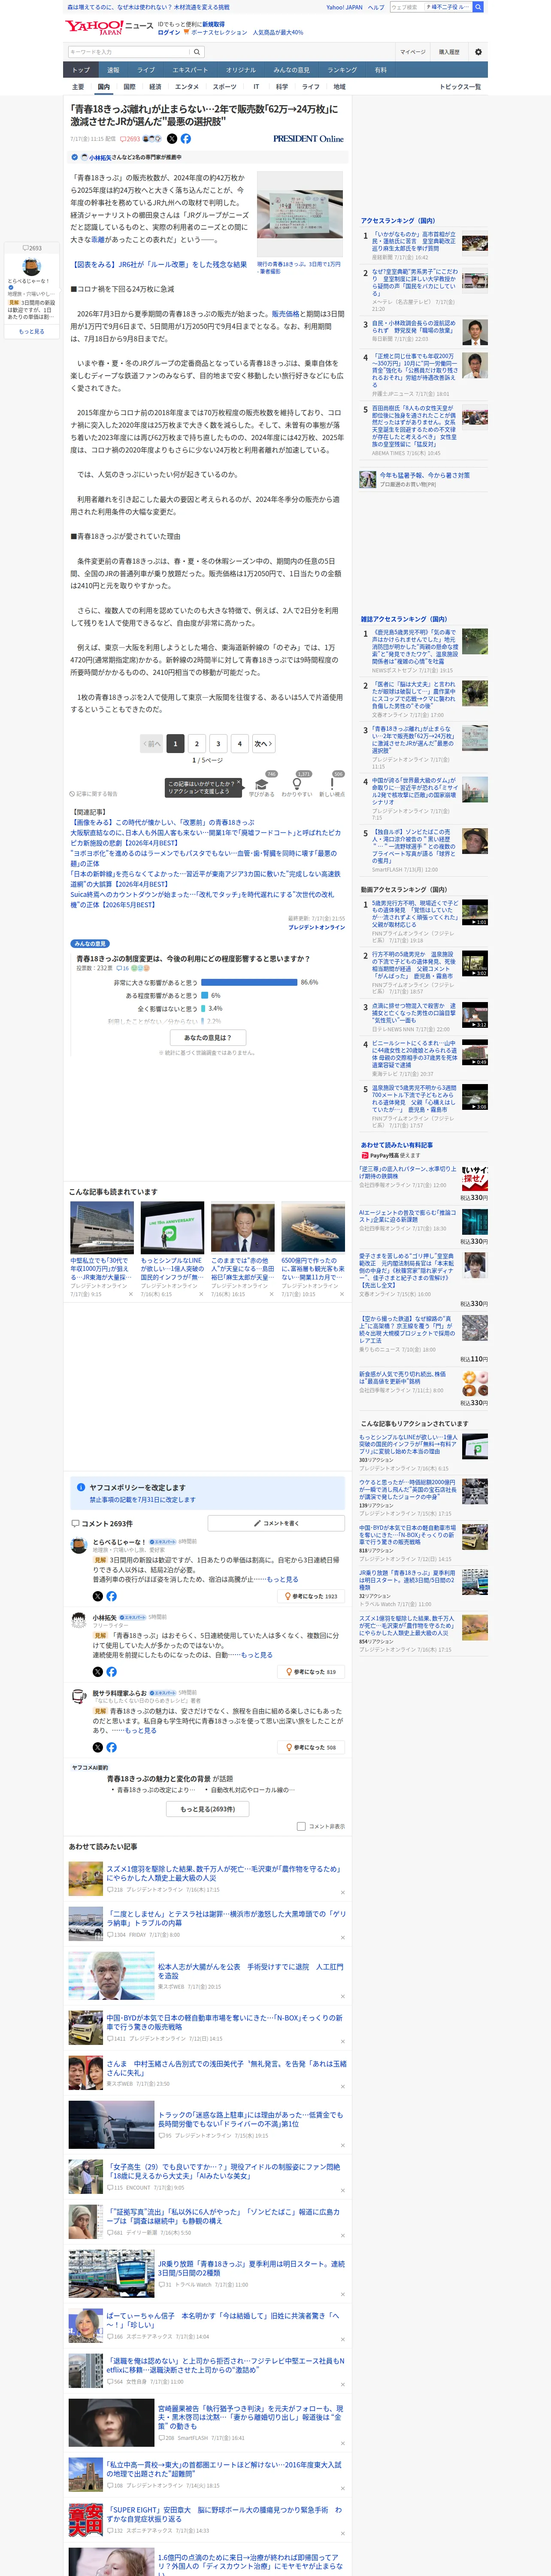This screenshot has width=551, height=2576.
Task: Switch to the みんなの意見 tab
Action: pyautogui.click(x=291, y=70)
